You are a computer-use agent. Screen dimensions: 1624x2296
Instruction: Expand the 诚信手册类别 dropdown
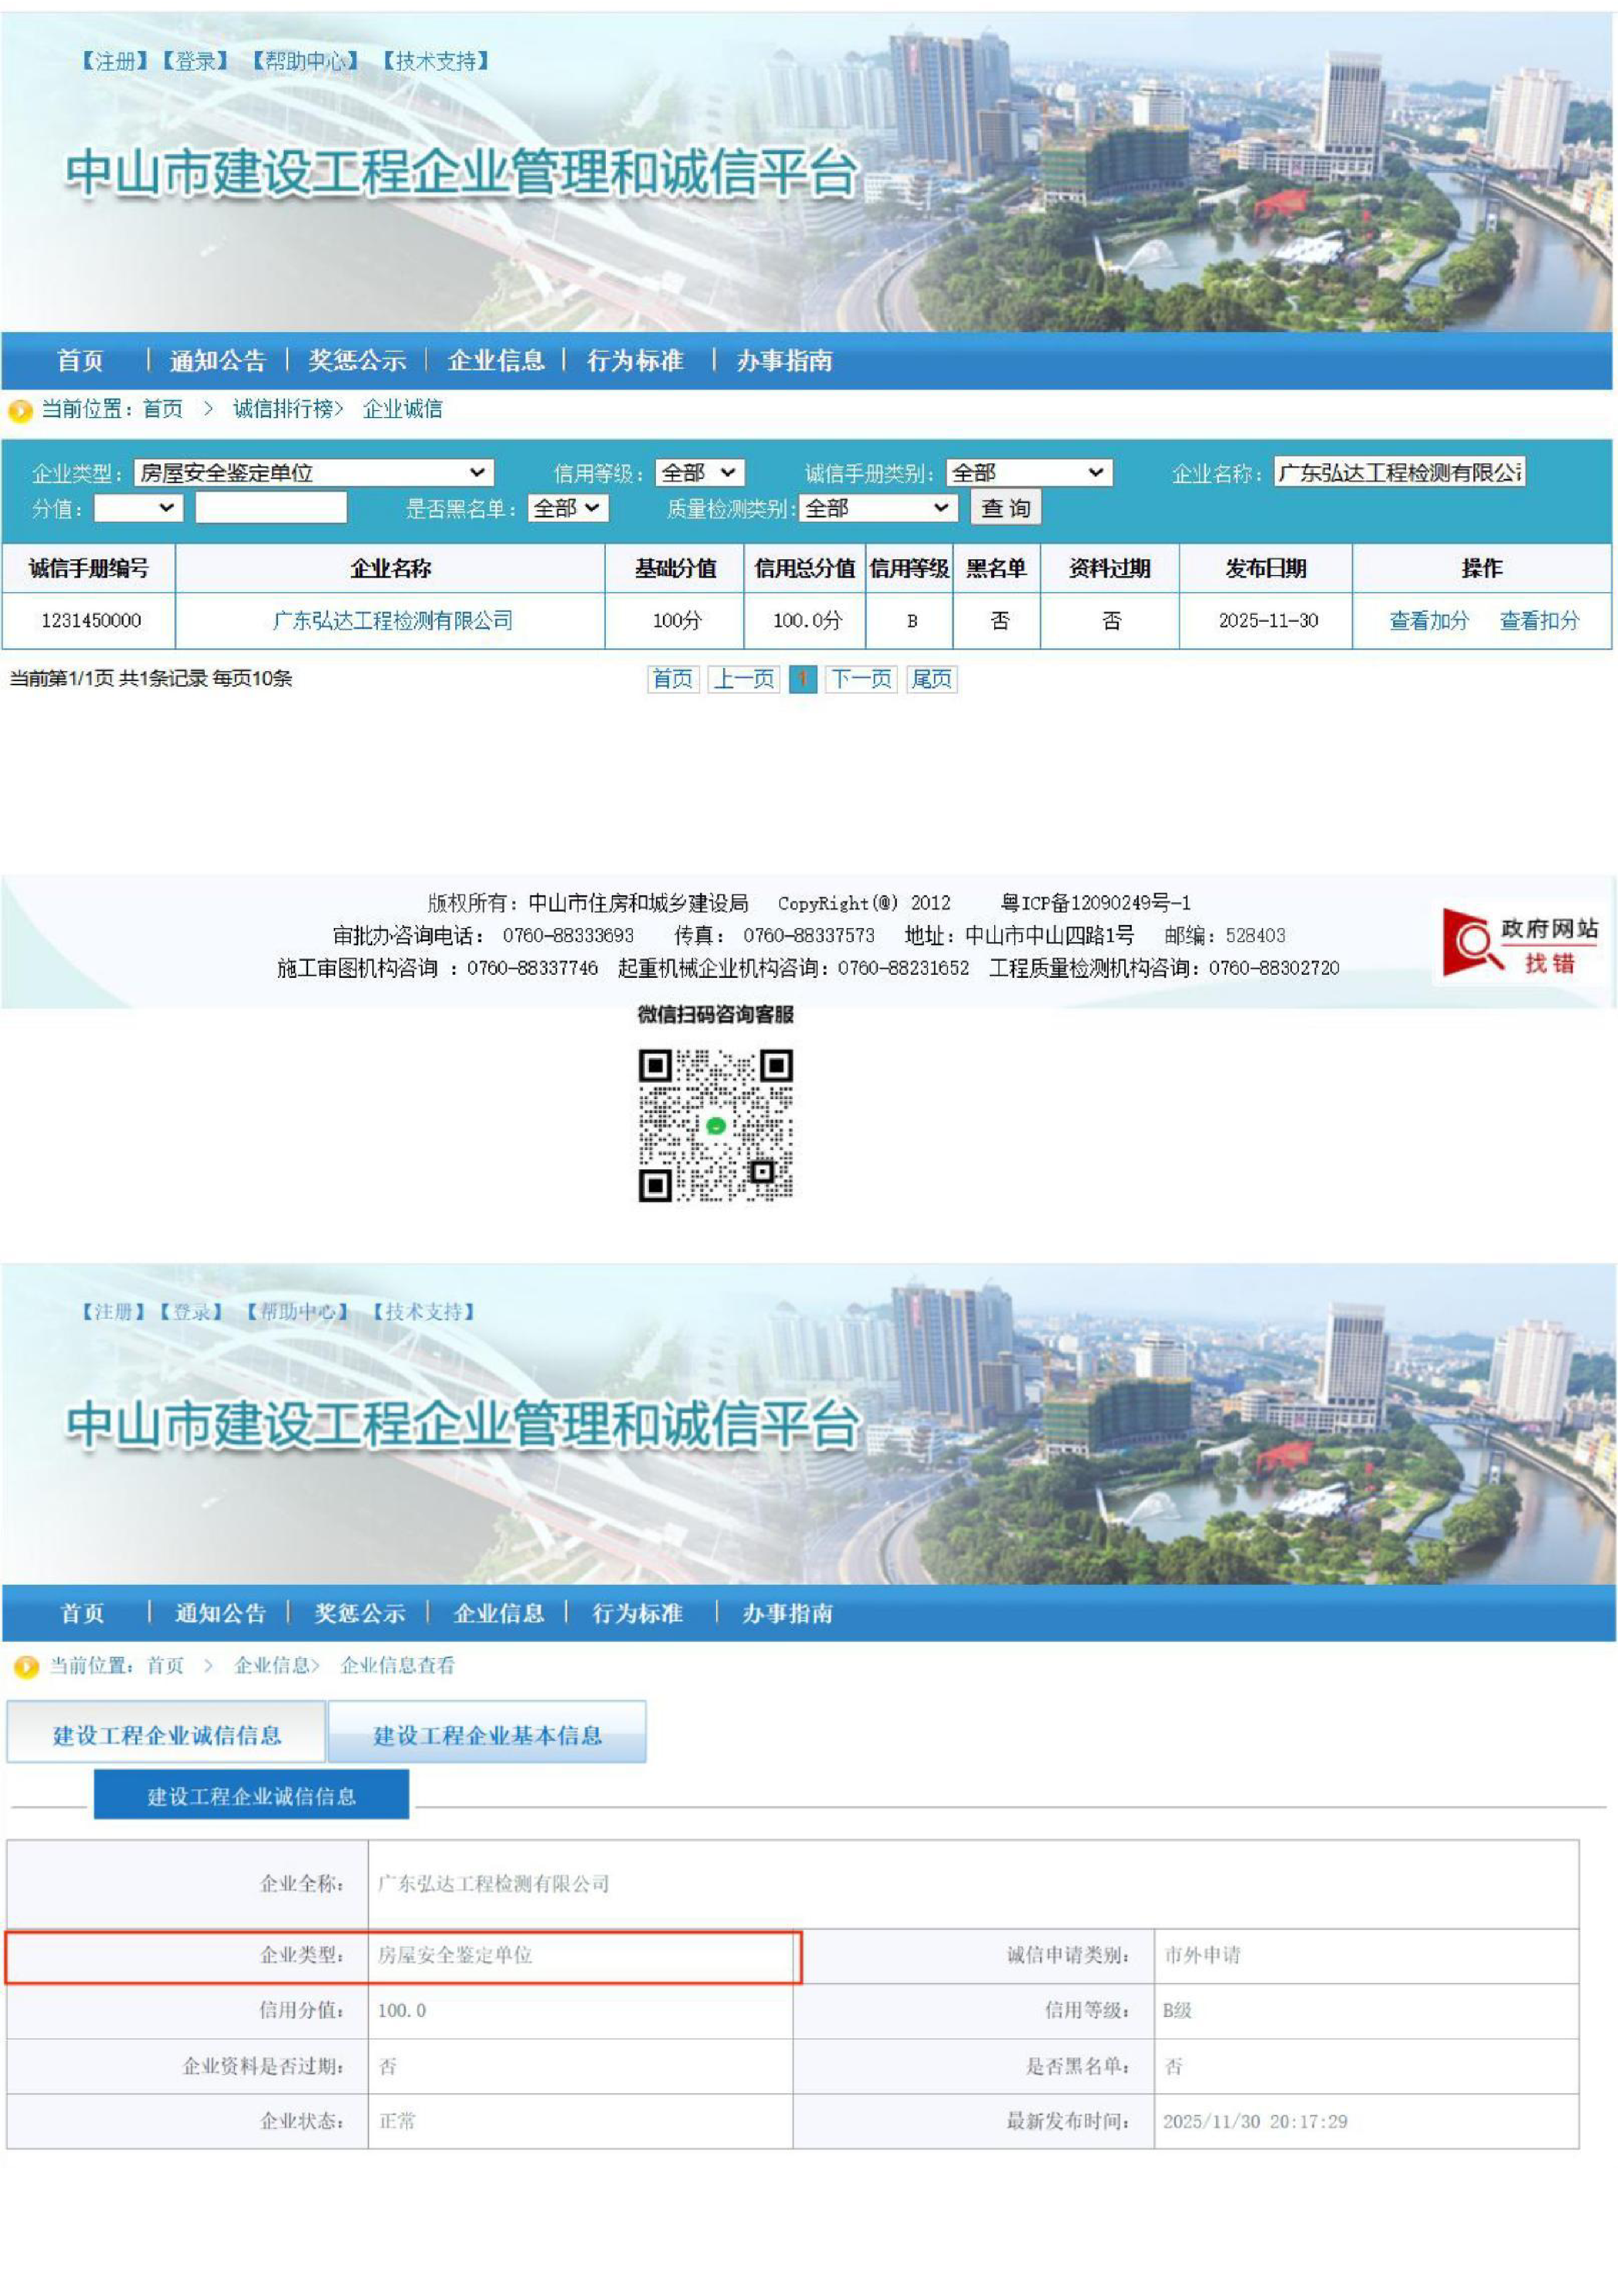pos(1029,473)
